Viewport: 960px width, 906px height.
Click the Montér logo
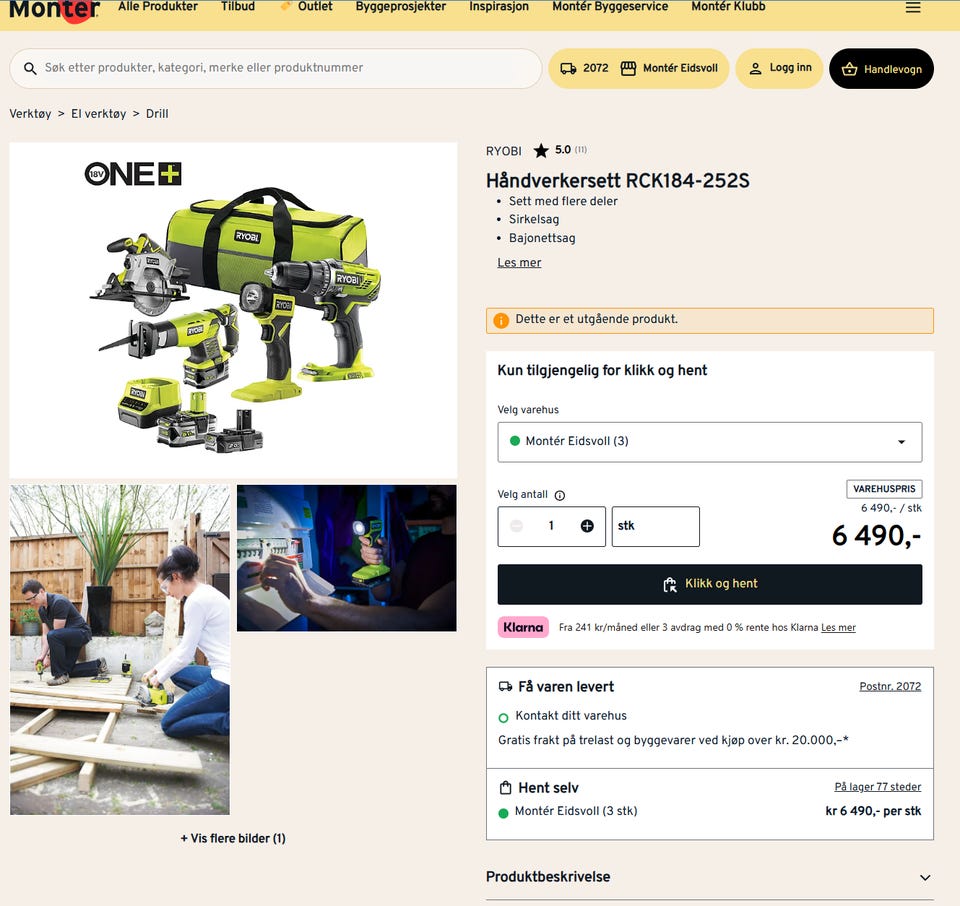point(54,10)
